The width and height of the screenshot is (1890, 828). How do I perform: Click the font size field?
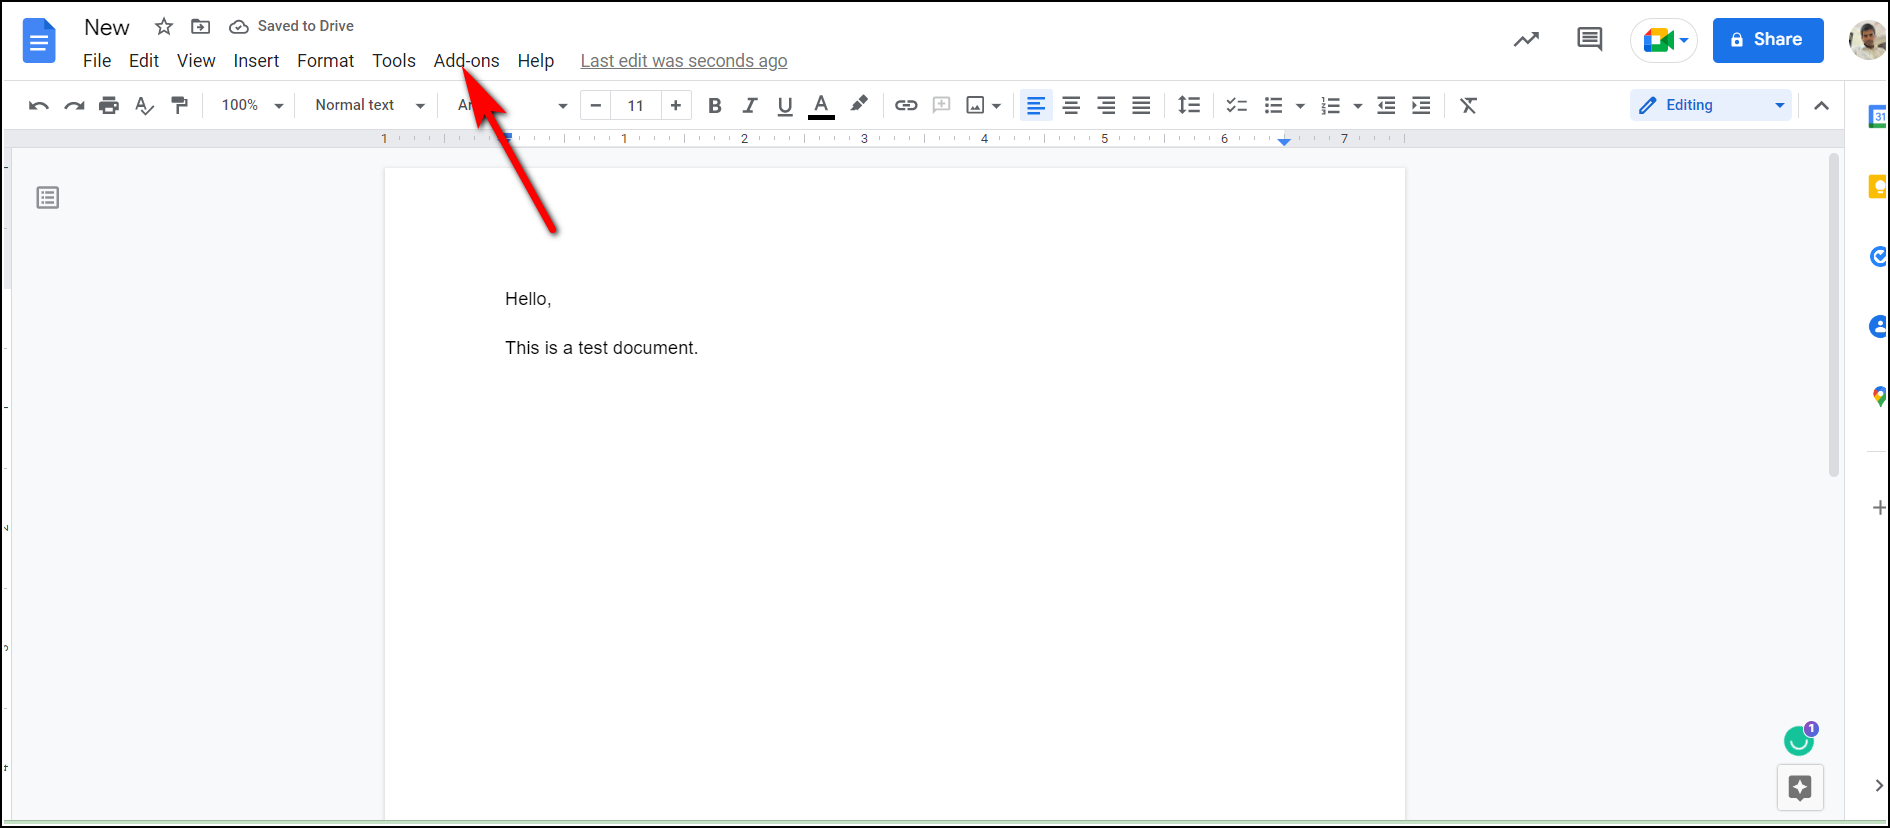pyautogui.click(x=636, y=105)
